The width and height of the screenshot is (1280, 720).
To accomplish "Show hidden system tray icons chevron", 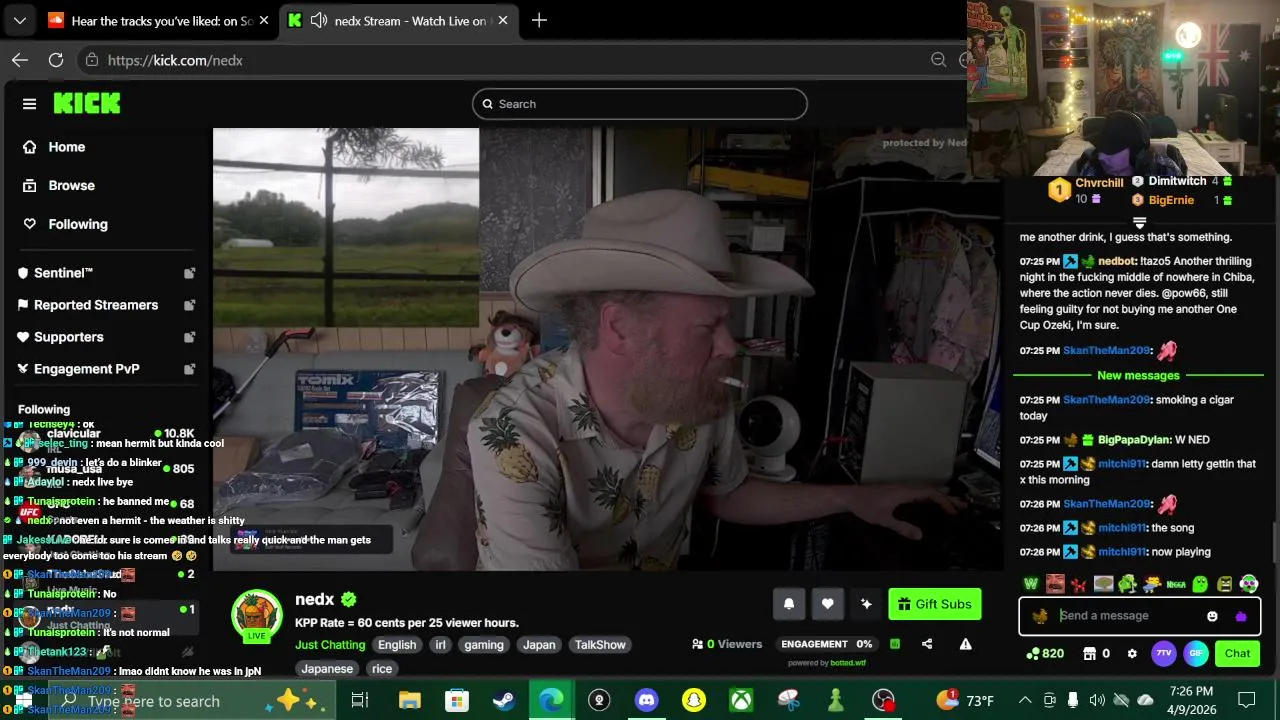I will [x=1025, y=701].
